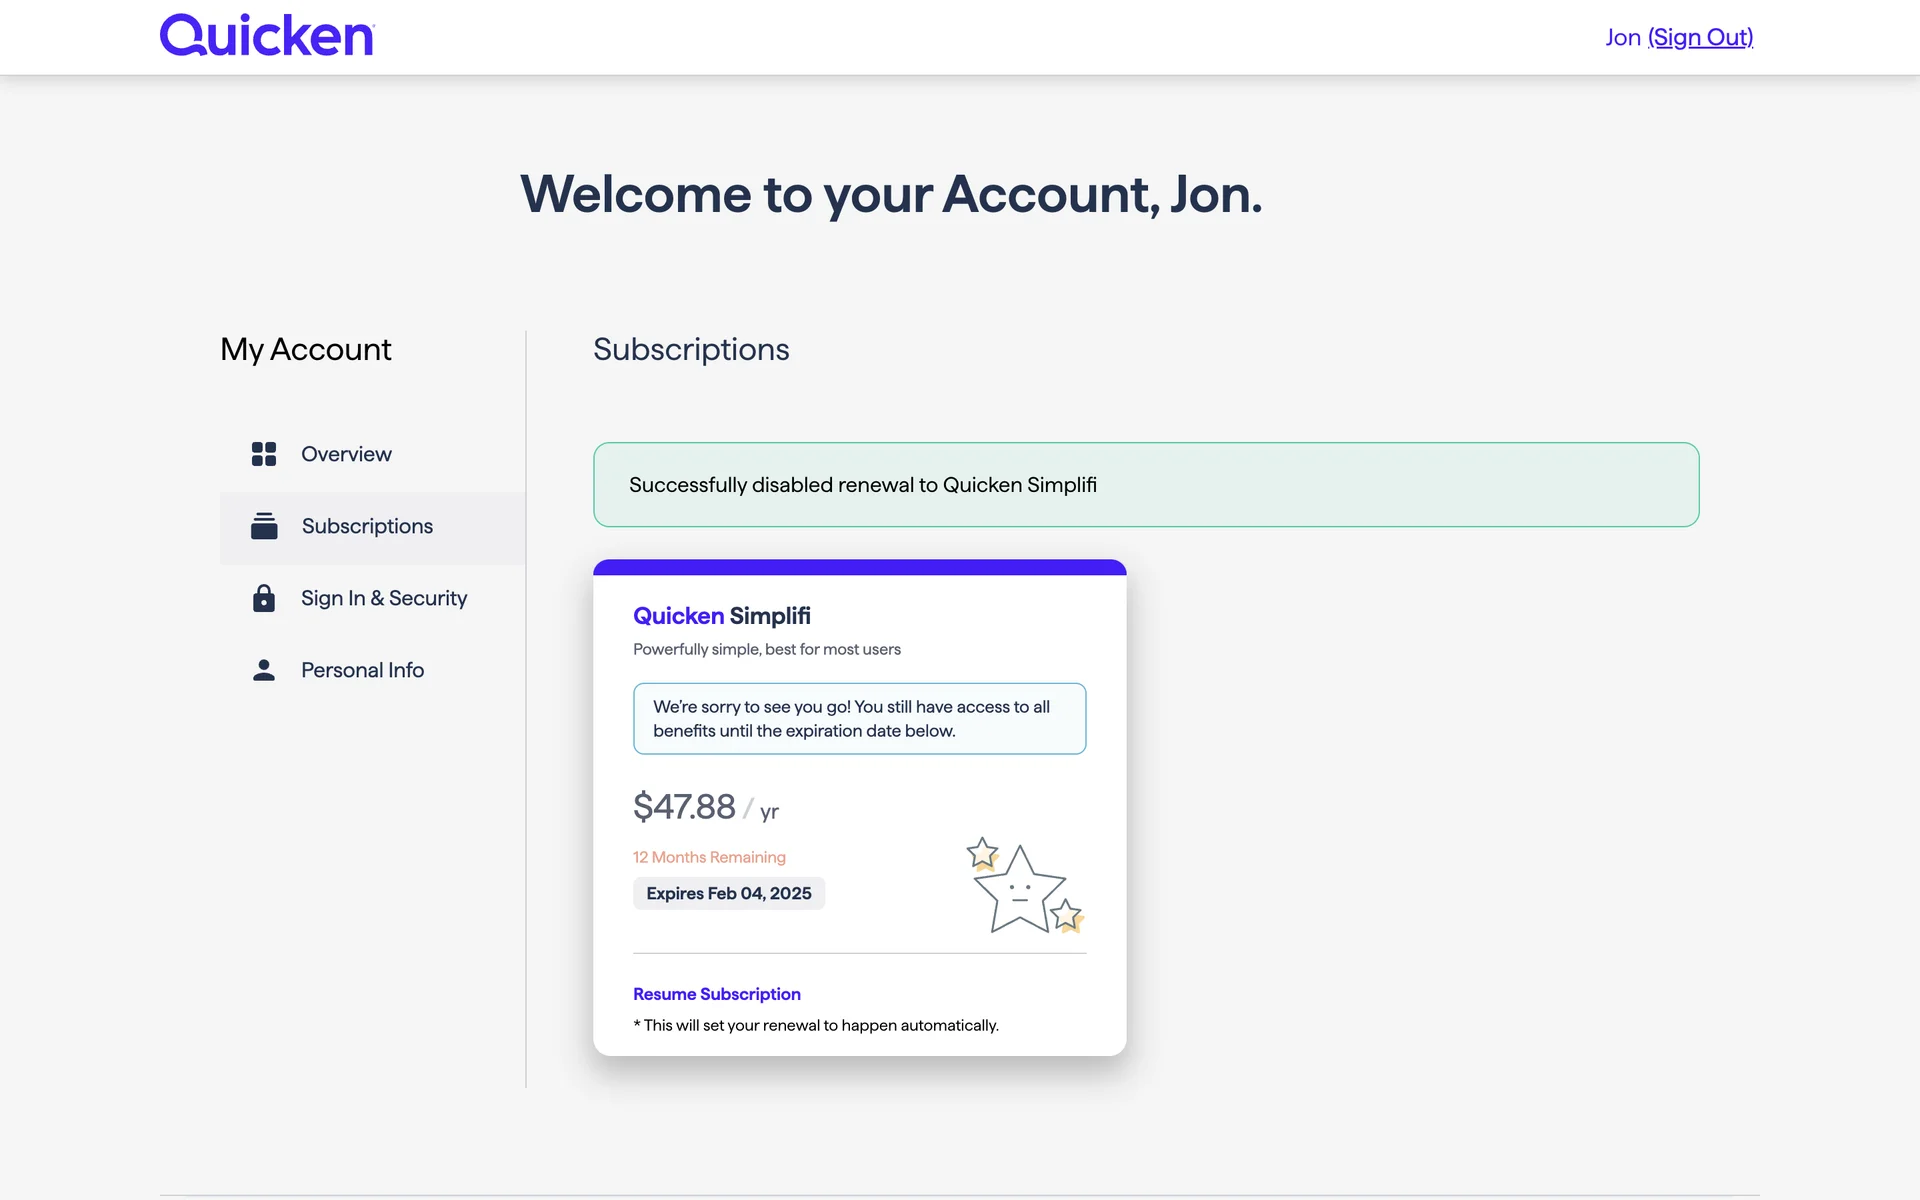Click the Personal Info person icon

click(264, 670)
